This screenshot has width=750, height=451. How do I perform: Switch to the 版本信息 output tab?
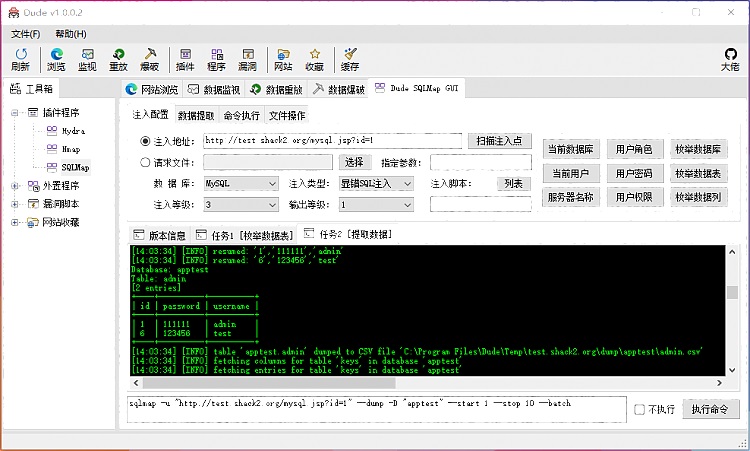tap(160, 235)
